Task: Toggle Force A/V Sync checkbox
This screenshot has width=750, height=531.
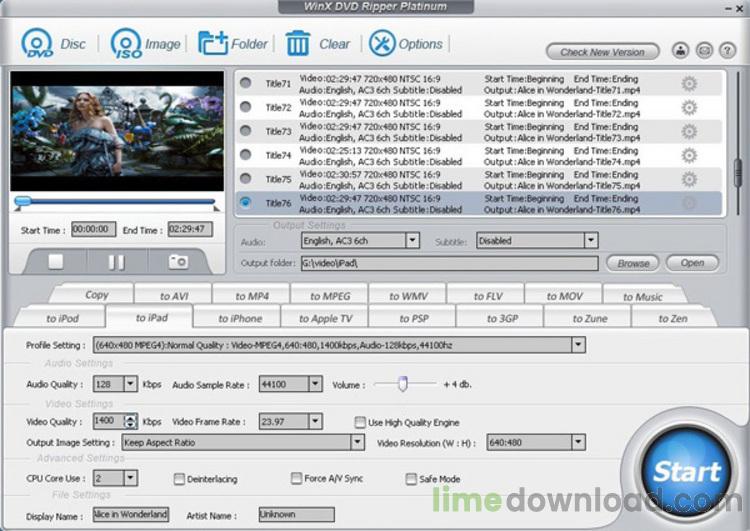Action: pos(297,478)
